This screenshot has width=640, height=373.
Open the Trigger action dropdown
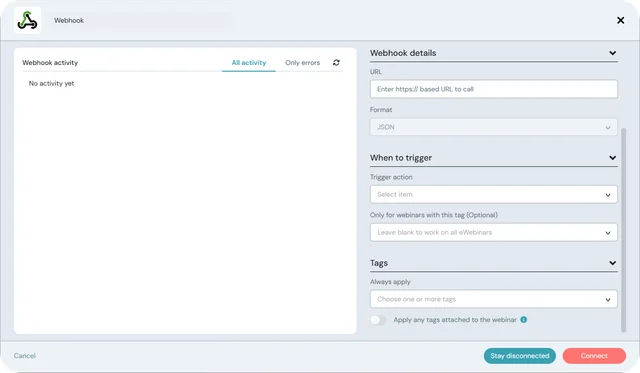pyautogui.click(x=493, y=195)
